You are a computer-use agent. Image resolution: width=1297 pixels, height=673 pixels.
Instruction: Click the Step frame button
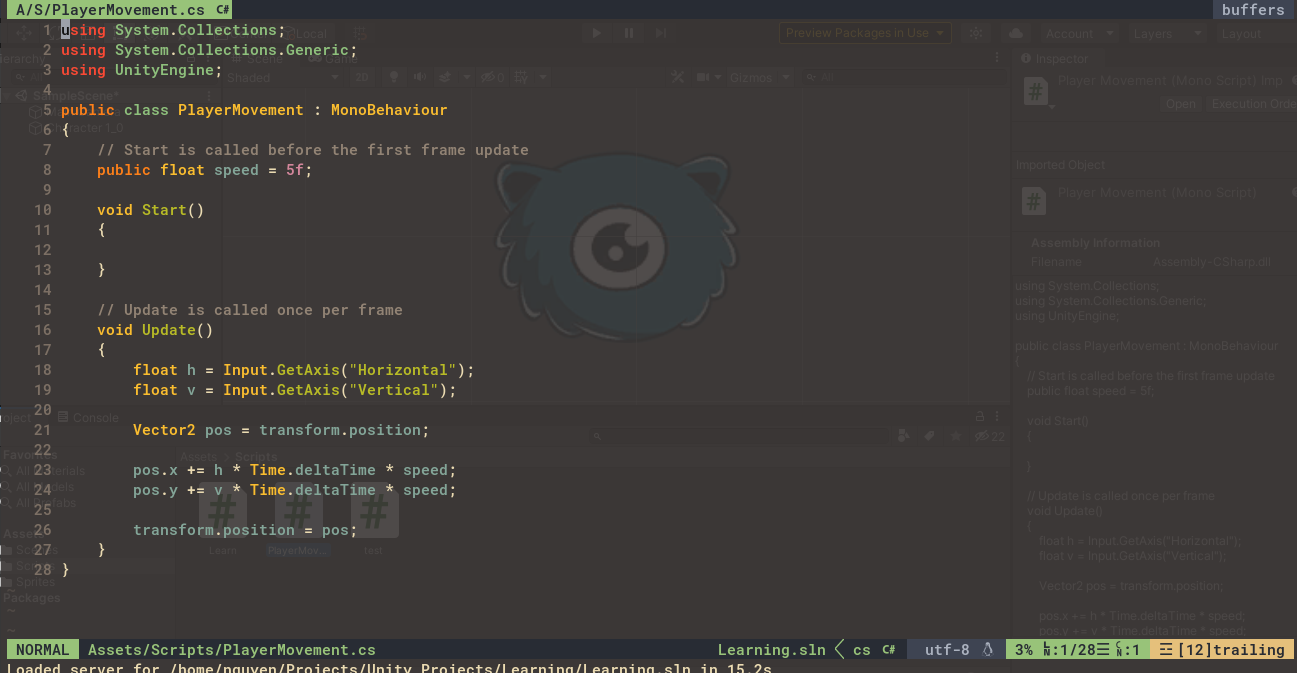click(x=660, y=32)
